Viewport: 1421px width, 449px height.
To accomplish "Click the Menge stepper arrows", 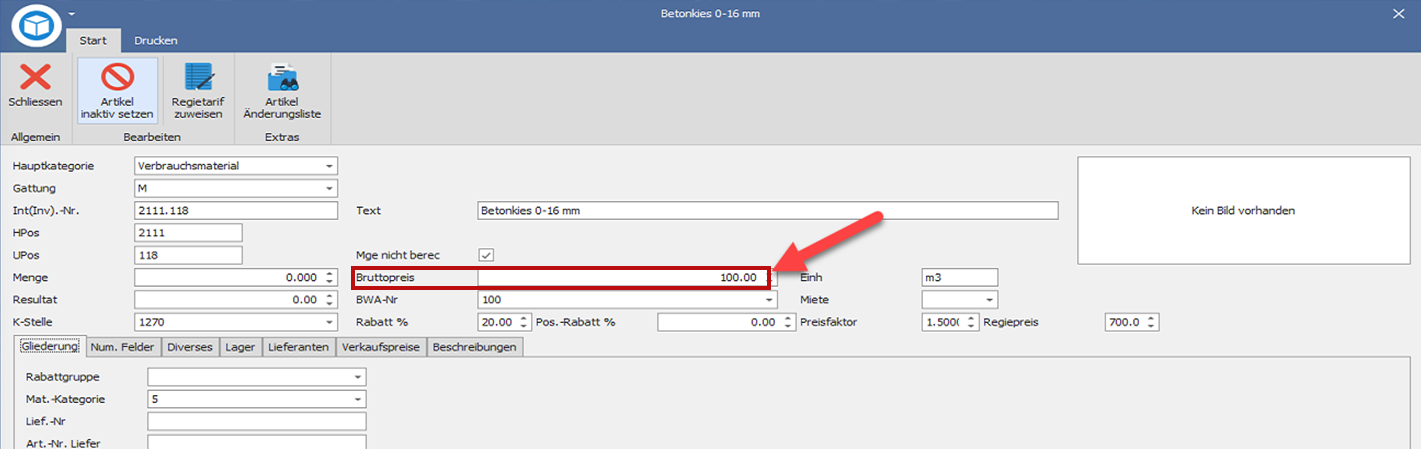I will pos(329,277).
